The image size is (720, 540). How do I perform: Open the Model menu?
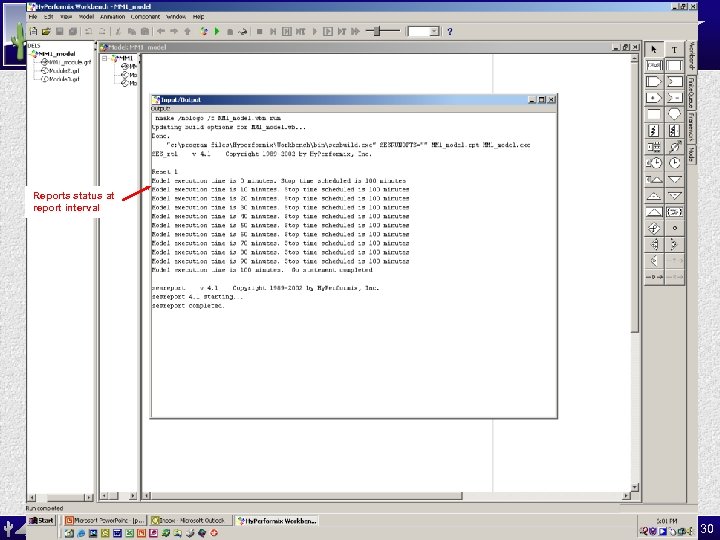(x=86, y=17)
